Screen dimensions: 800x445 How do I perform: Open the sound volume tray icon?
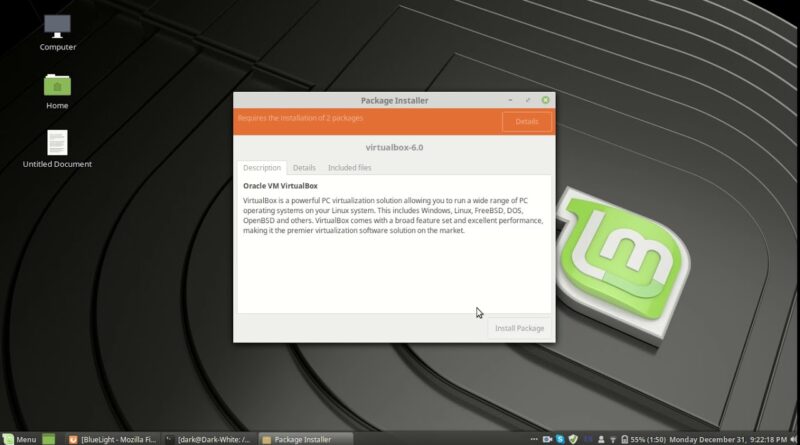pyautogui.click(x=793, y=439)
